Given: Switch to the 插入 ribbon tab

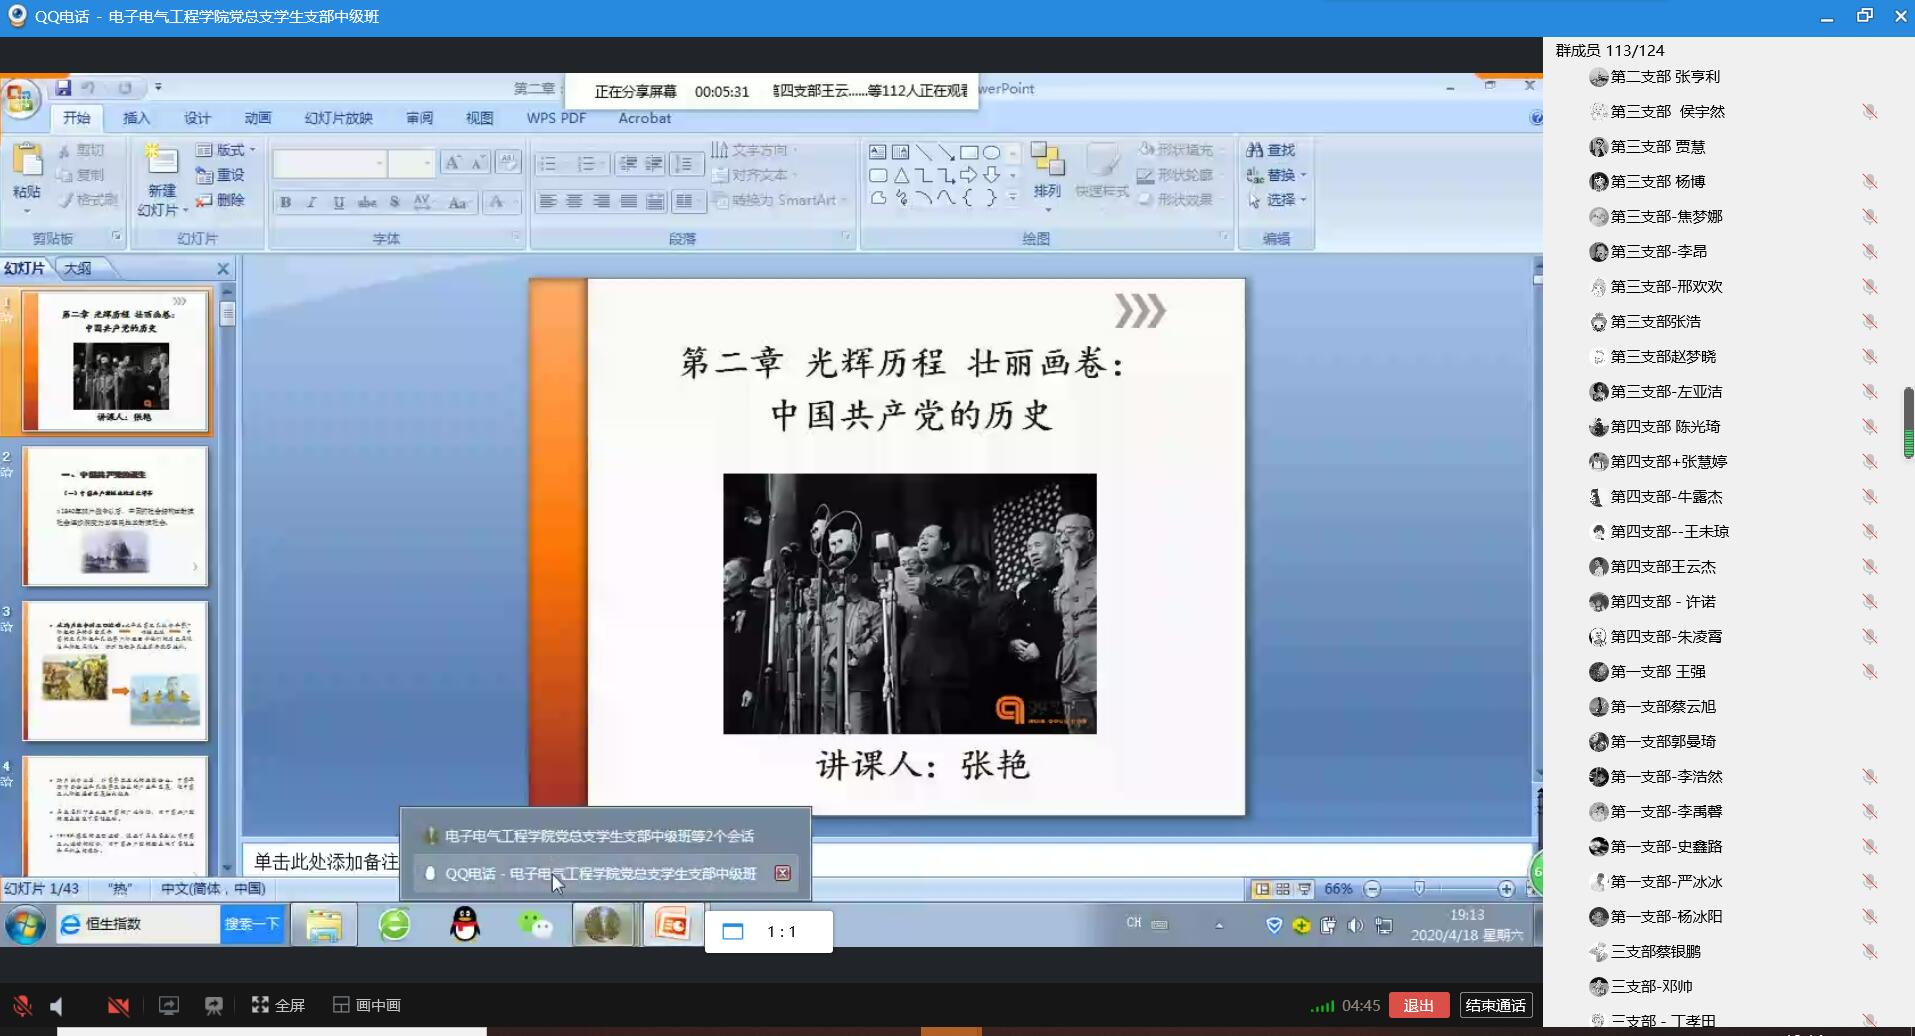Looking at the screenshot, I should (136, 118).
